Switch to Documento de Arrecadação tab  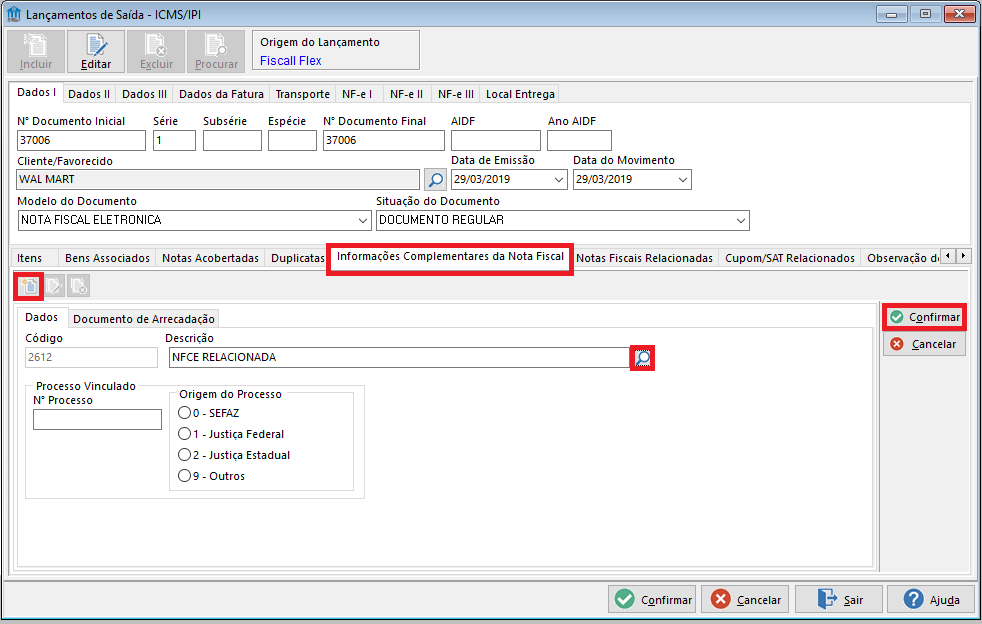point(144,319)
